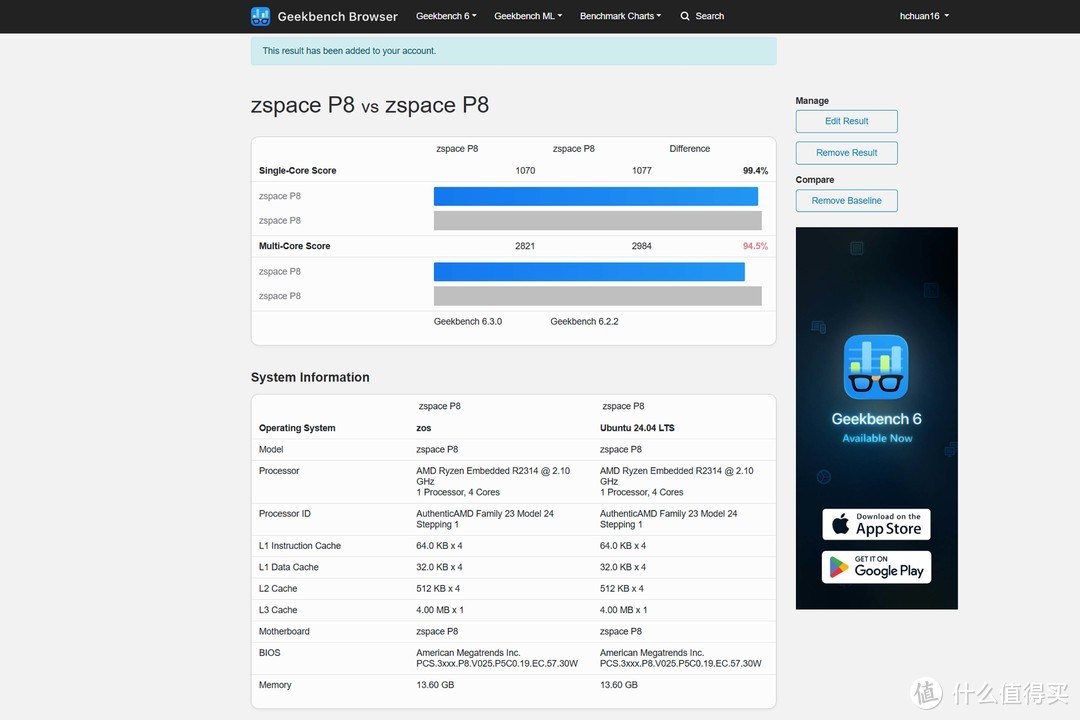Open the hchuan16 account dropdown
The height and width of the screenshot is (720, 1080).
(x=924, y=16)
